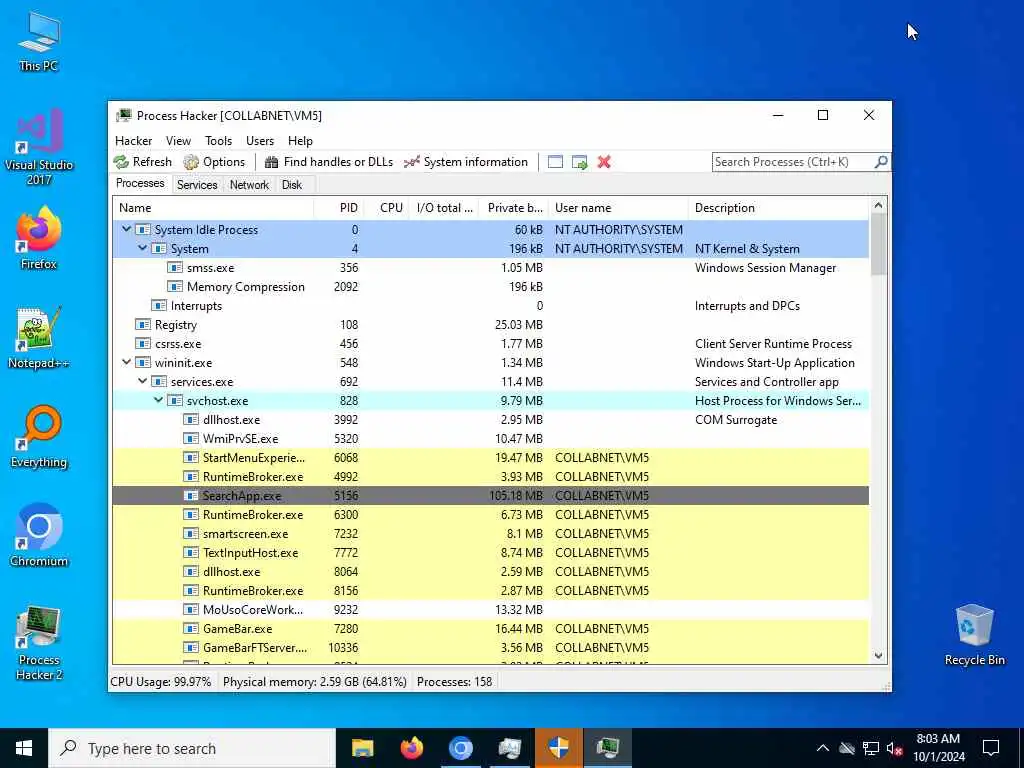This screenshot has height=768, width=1024.
Task: Open the Tools menu
Action: pyautogui.click(x=218, y=141)
